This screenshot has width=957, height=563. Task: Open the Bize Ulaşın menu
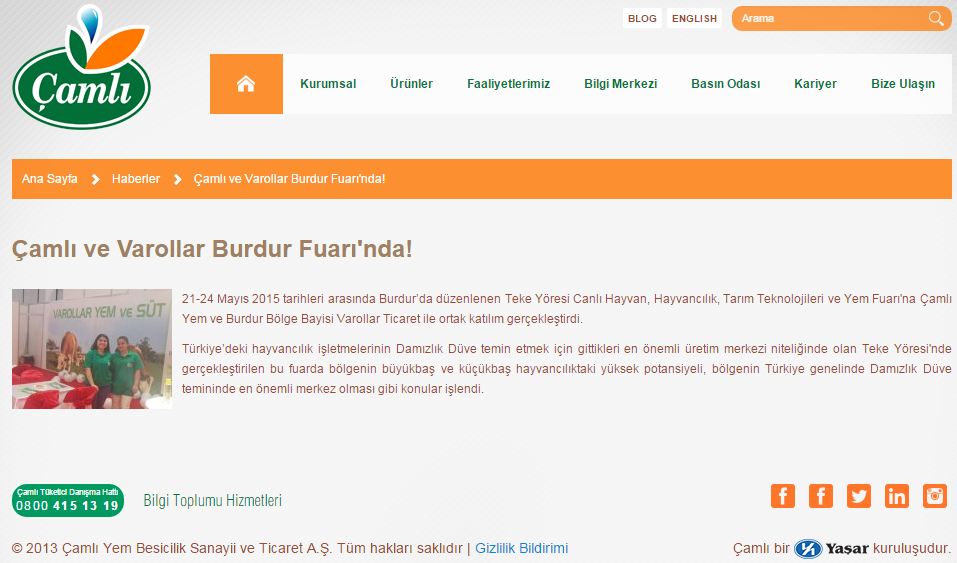[x=903, y=84]
